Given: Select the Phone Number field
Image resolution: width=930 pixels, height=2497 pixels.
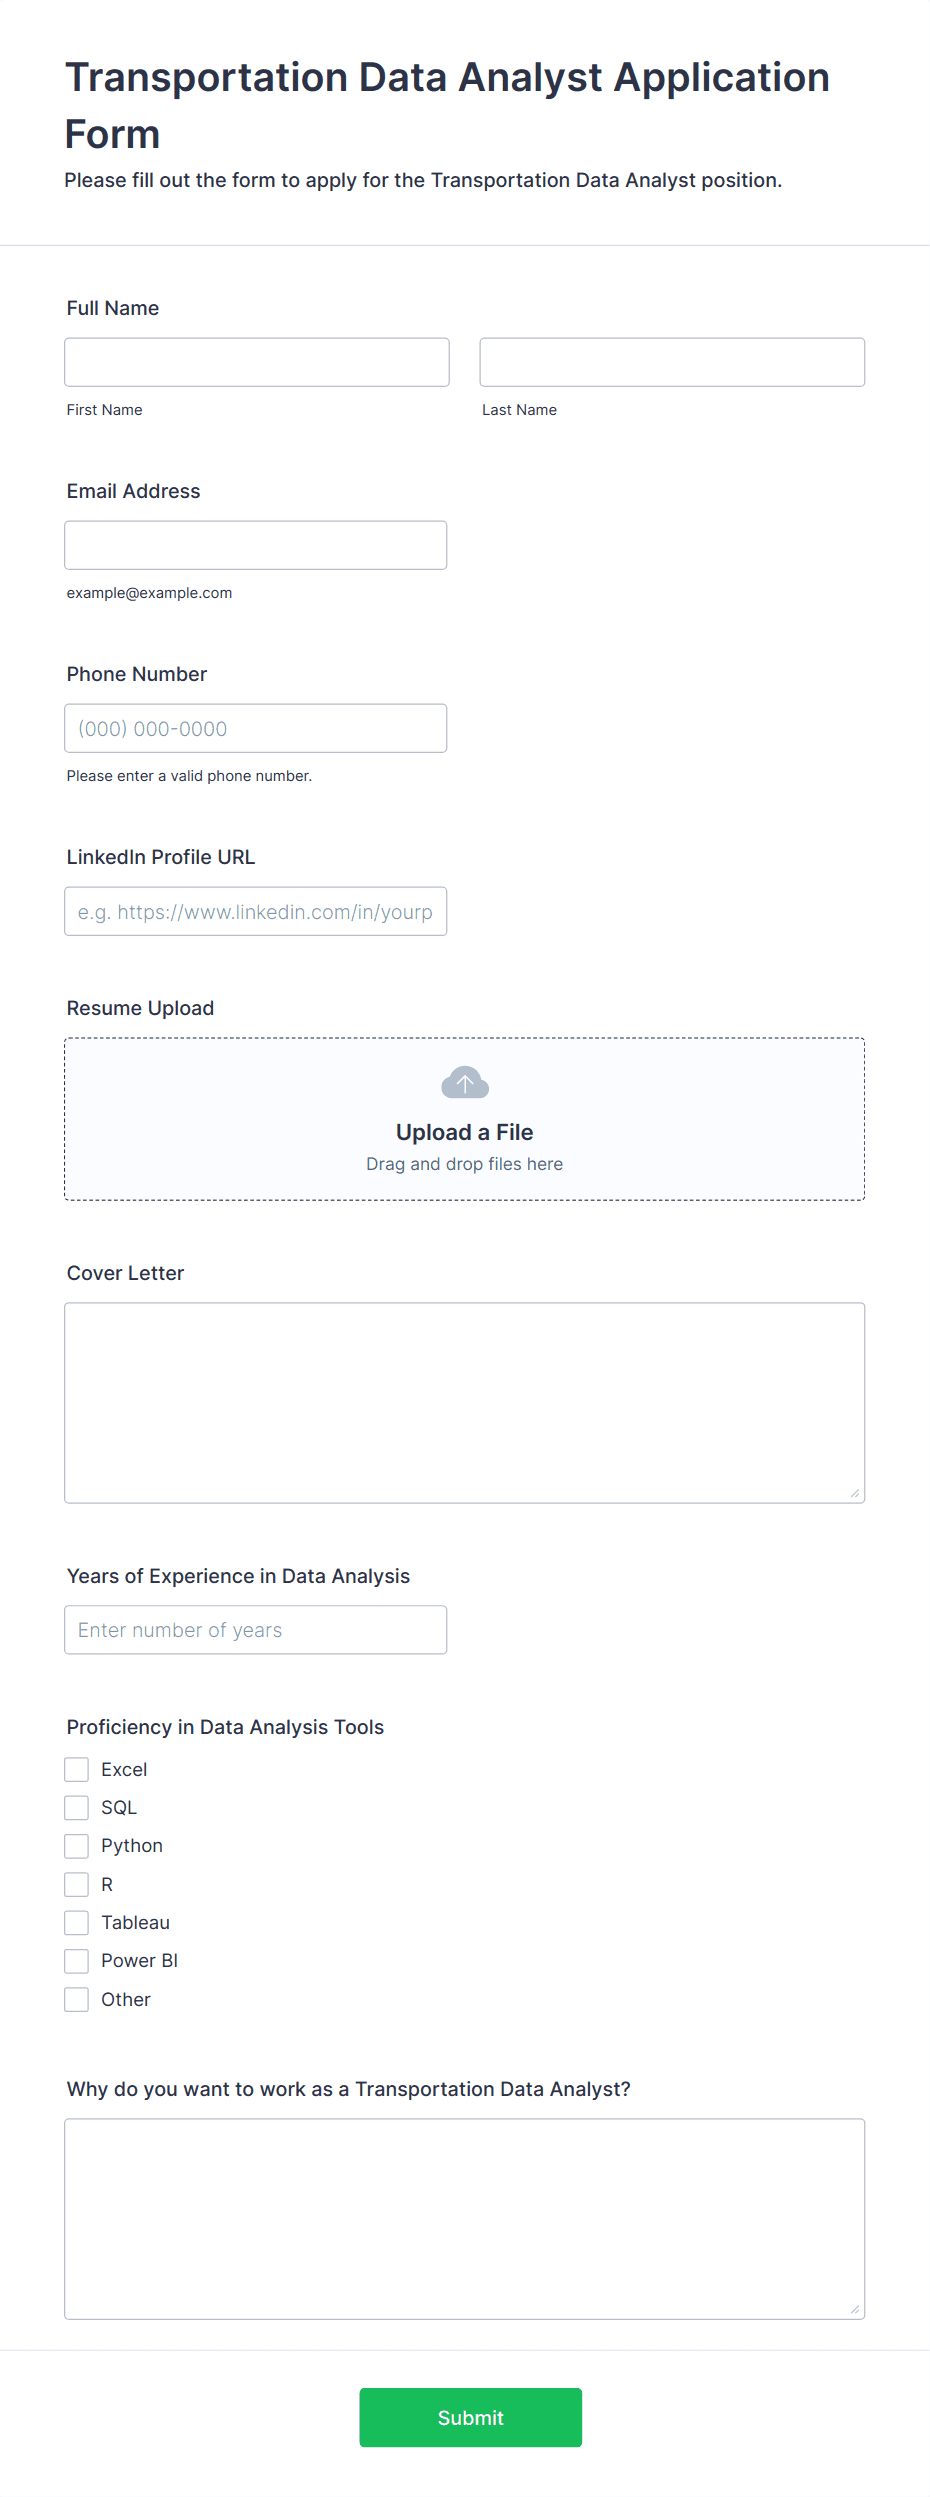Looking at the screenshot, I should pyautogui.click(x=256, y=728).
